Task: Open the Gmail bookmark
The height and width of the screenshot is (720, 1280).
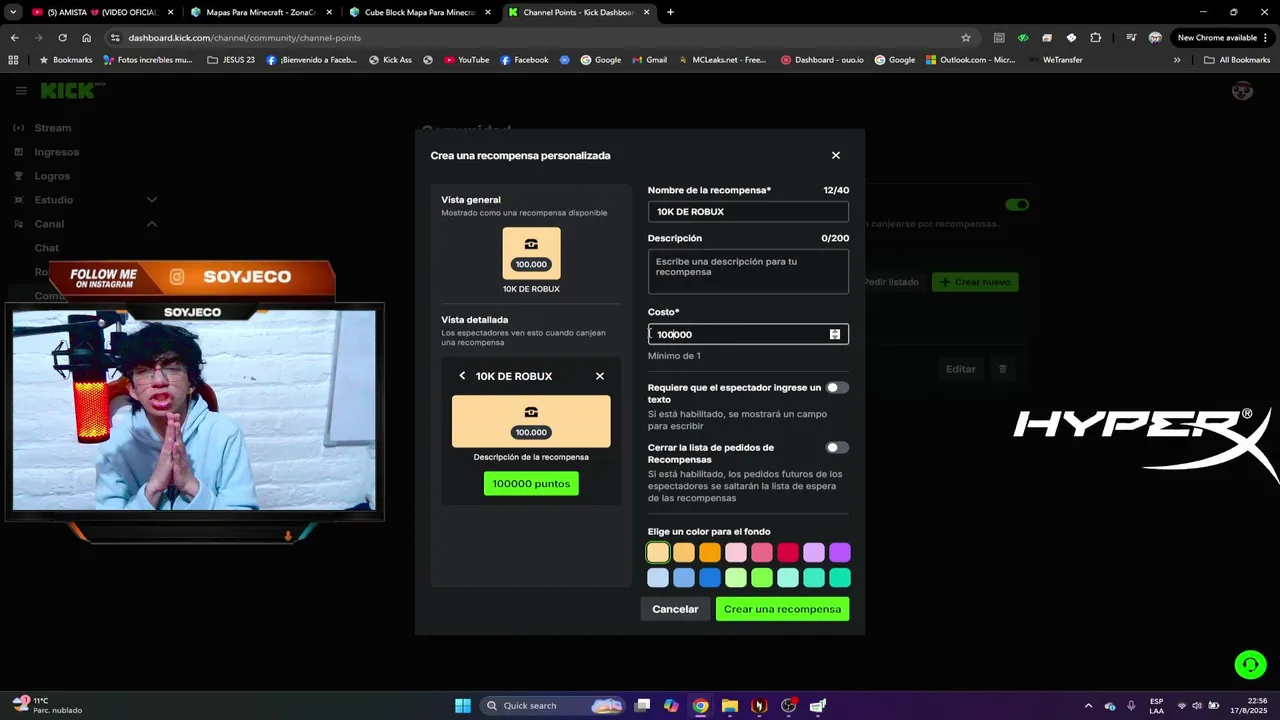Action: (649, 60)
